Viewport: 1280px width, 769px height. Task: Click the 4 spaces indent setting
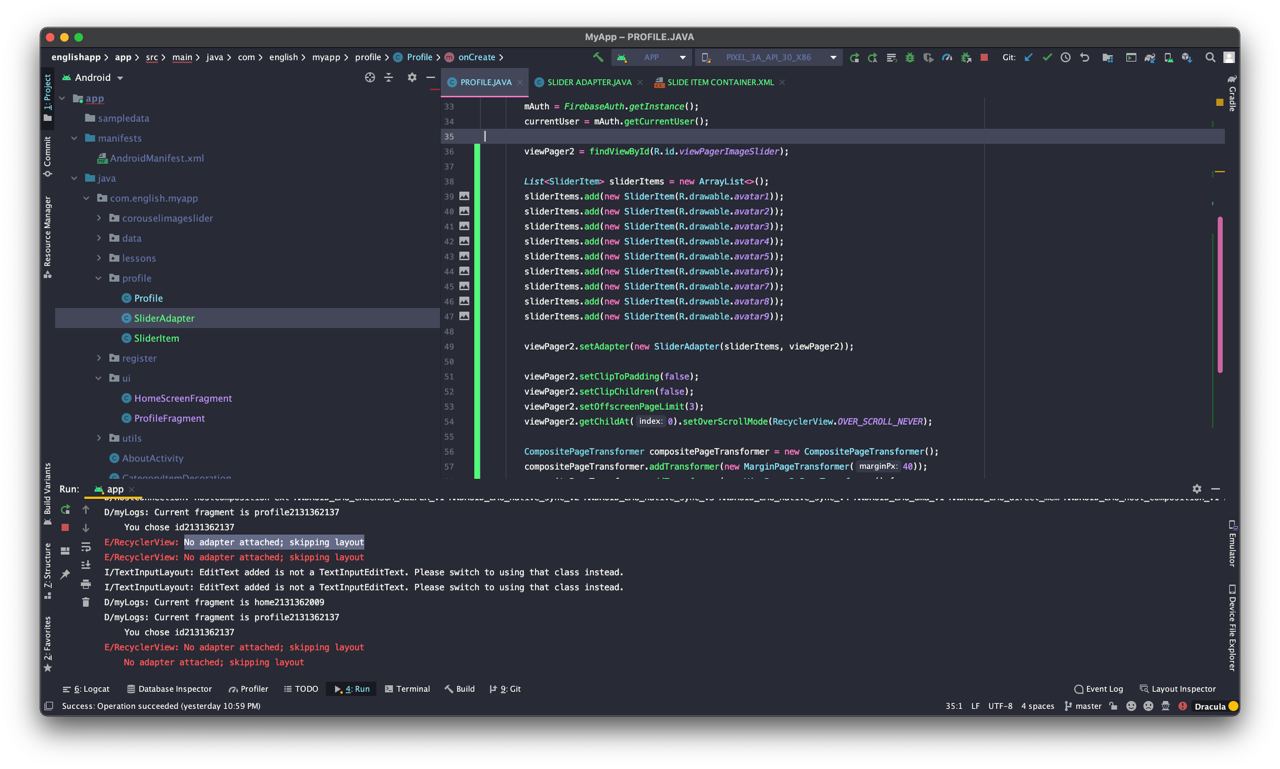click(x=1037, y=706)
